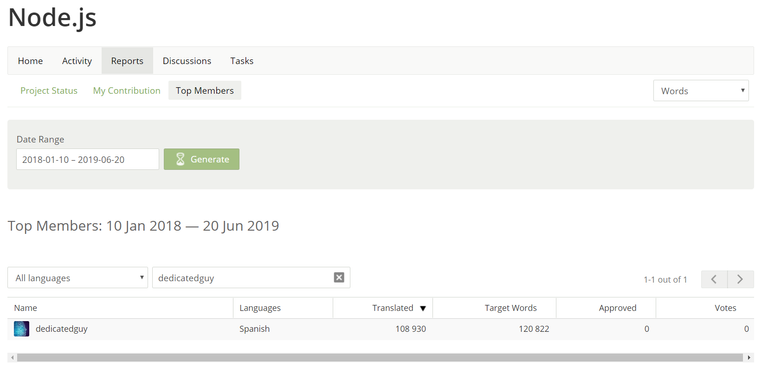This screenshot has width=768, height=368.
Task: Switch to the Activity tab
Action: (77, 61)
